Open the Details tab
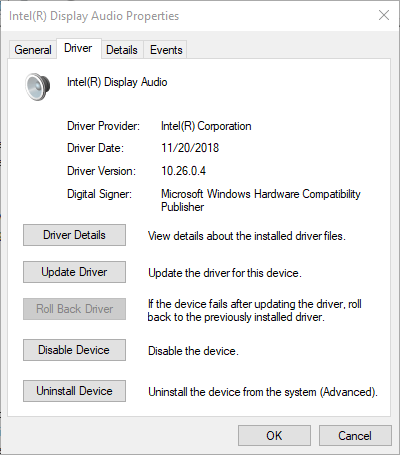This screenshot has height=455, width=400. tap(122, 50)
